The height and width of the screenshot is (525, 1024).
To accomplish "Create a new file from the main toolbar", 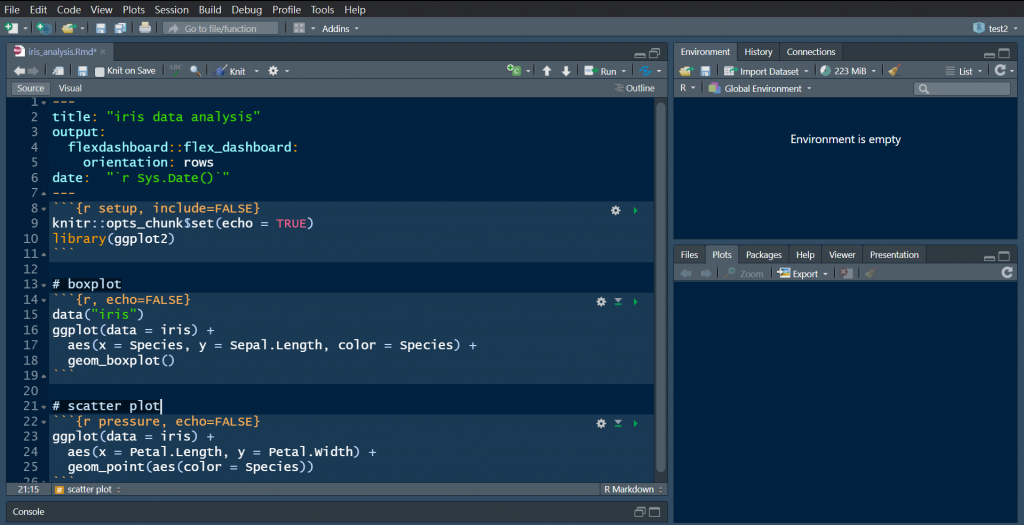I will tap(11, 28).
